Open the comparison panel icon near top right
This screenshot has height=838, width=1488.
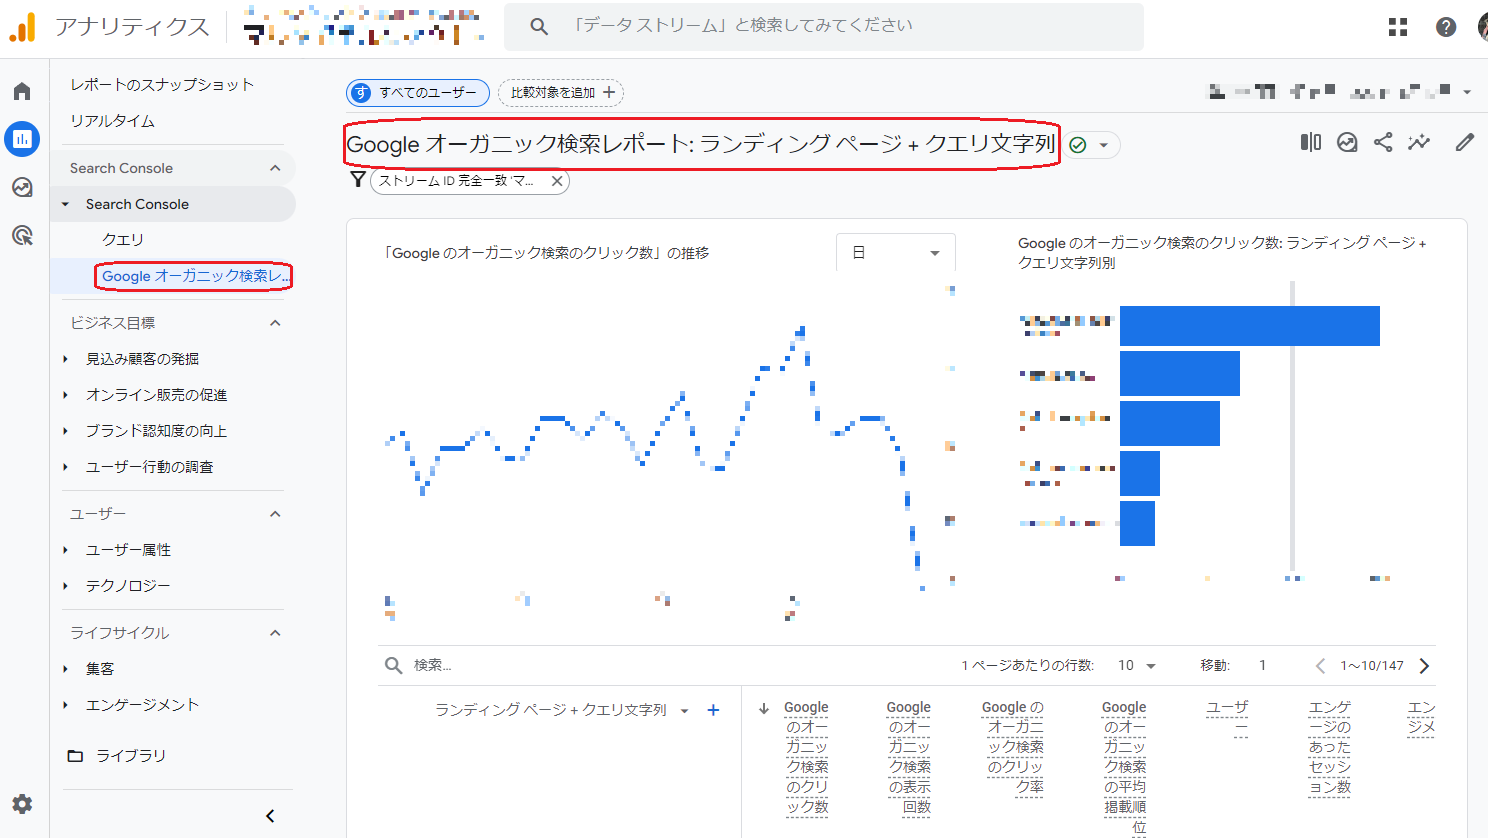point(1310,141)
